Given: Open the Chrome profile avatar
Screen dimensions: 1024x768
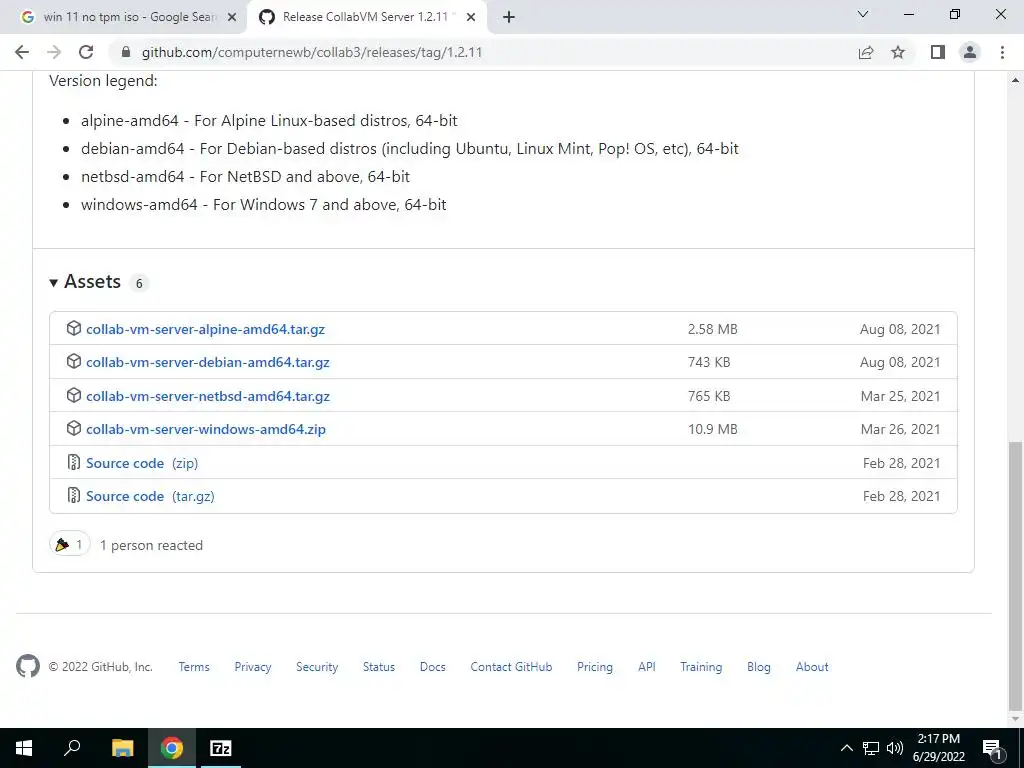Looking at the screenshot, I should pyautogui.click(x=970, y=52).
